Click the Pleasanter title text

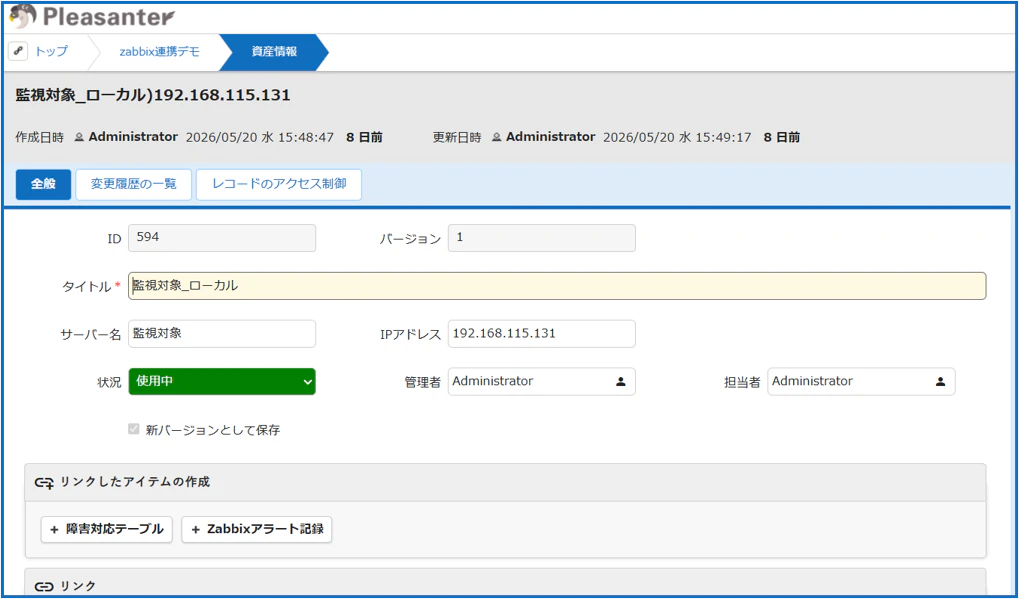[109, 17]
